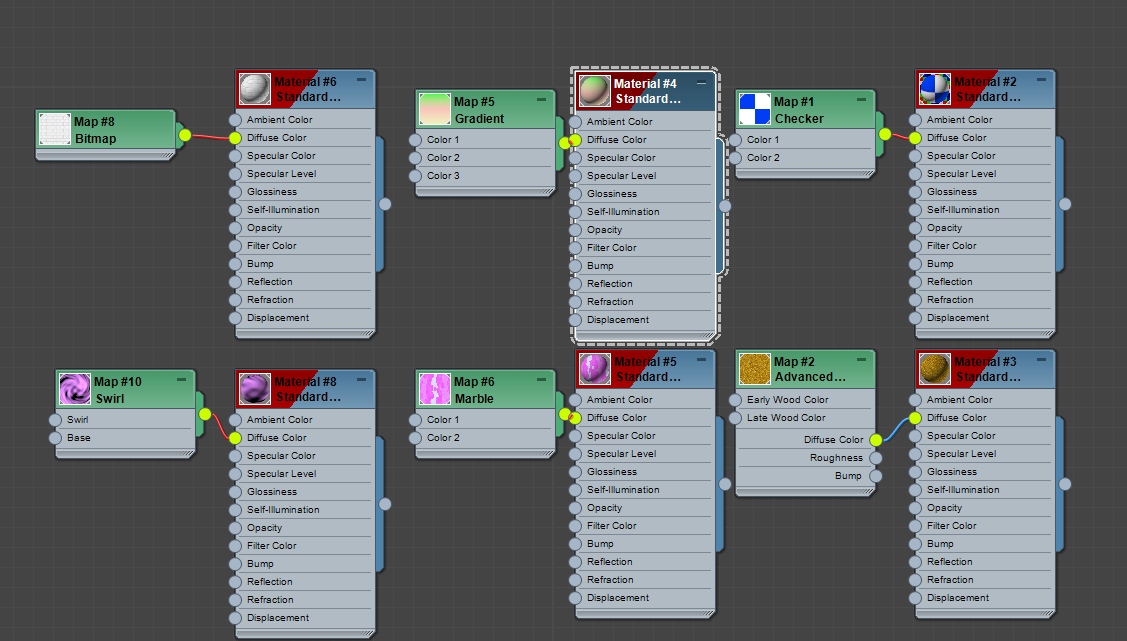Click Material #6 Ambient Color input socket
This screenshot has height=641, width=1127.
click(235, 120)
